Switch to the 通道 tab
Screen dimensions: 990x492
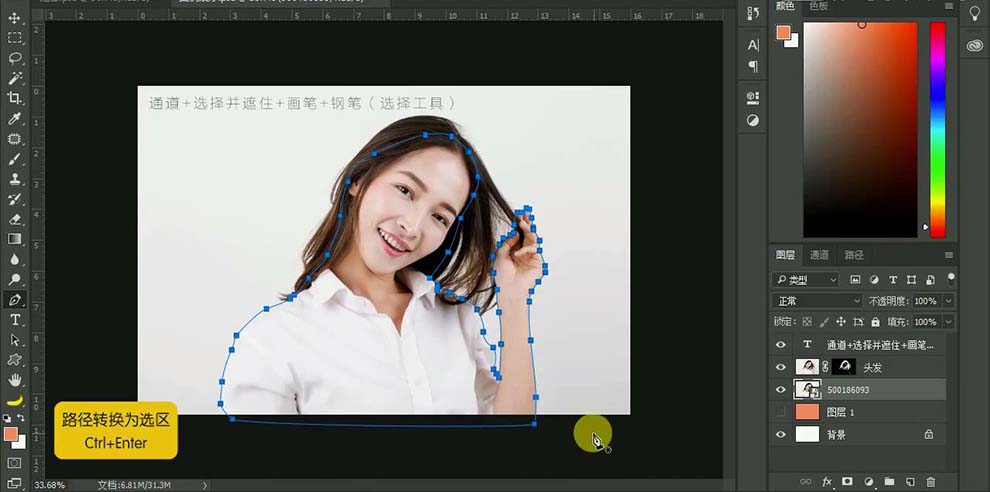(820, 255)
